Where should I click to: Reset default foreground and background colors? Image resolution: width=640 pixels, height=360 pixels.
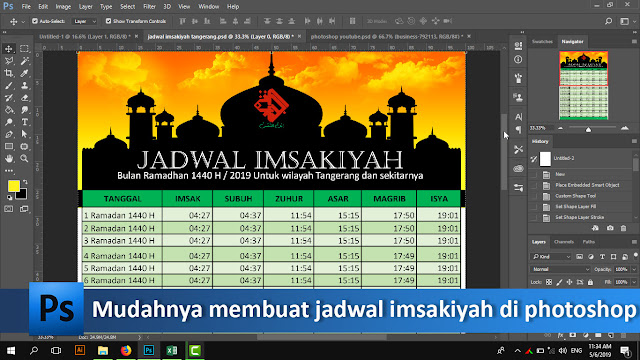pos(9,198)
